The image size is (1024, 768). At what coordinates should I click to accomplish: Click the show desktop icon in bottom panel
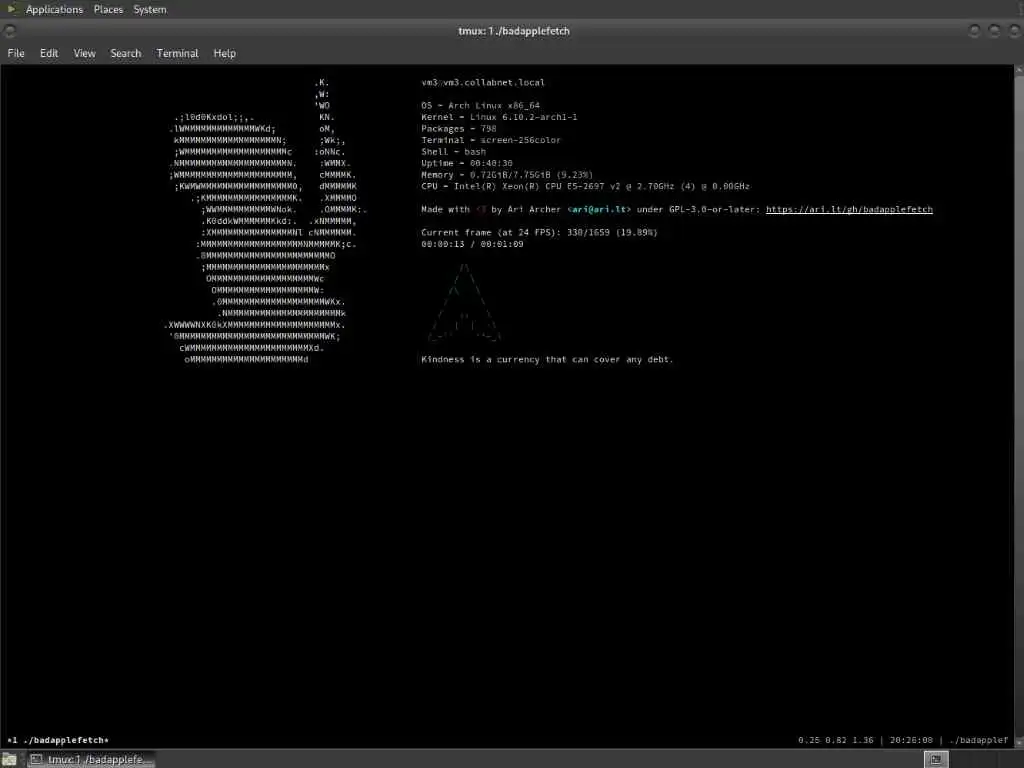[9, 759]
